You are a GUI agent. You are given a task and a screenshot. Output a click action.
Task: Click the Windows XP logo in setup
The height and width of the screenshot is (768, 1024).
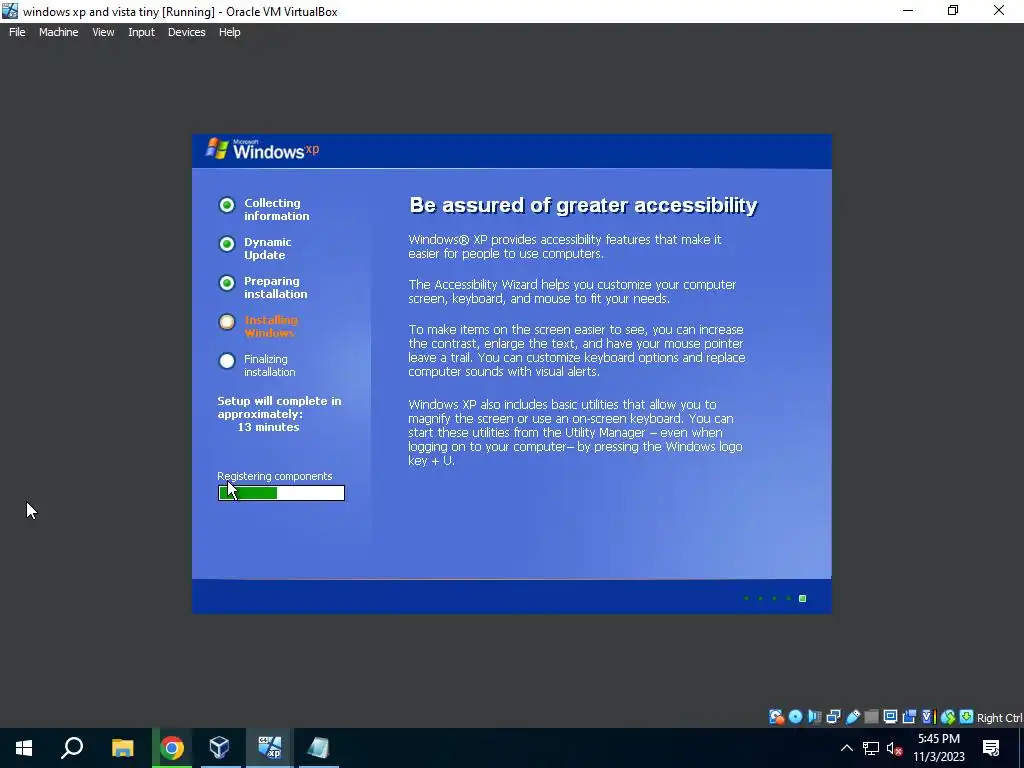click(x=262, y=149)
